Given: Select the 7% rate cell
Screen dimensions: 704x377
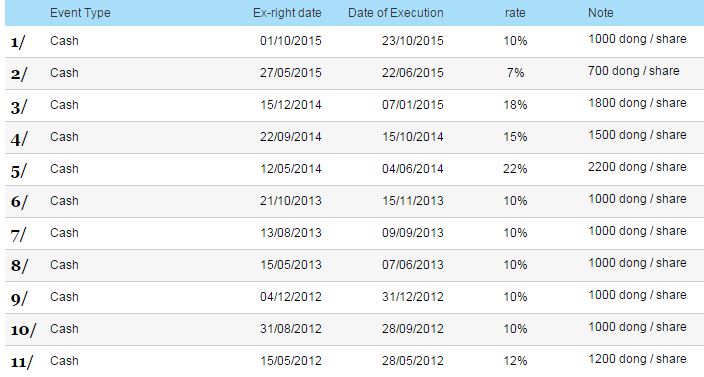Looking at the screenshot, I should tap(515, 73).
